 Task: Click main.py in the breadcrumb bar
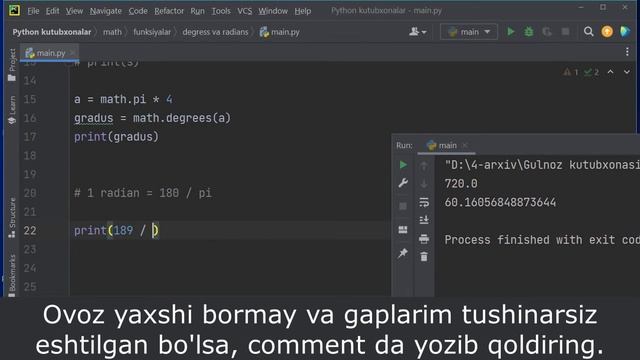(x=280, y=32)
